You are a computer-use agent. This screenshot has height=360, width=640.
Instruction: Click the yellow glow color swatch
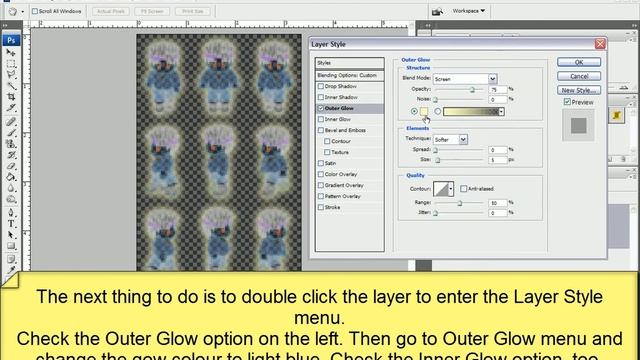point(424,111)
